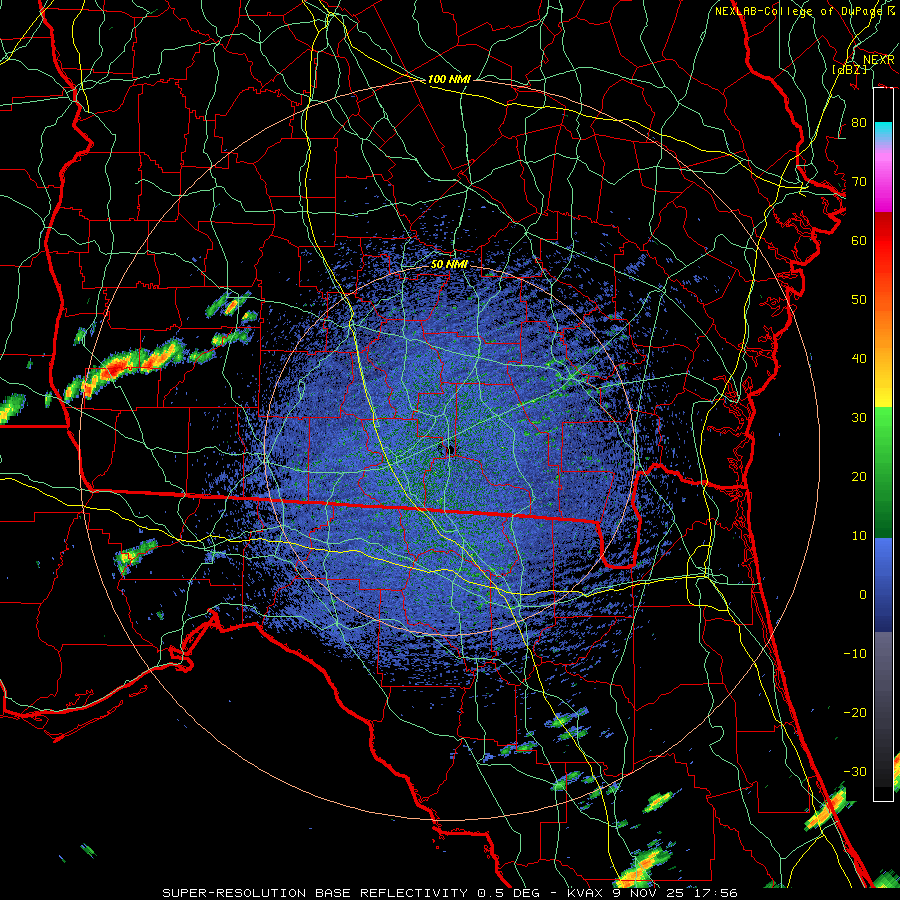The width and height of the screenshot is (900, 900).
Task: Click the 60 dBZ scale label
Action: (x=859, y=240)
